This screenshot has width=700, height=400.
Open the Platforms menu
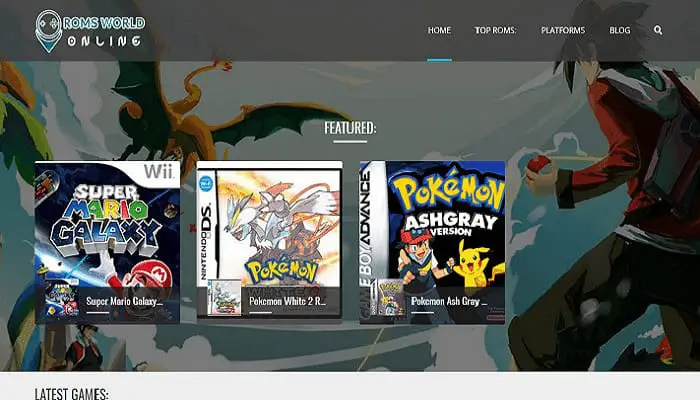[562, 30]
